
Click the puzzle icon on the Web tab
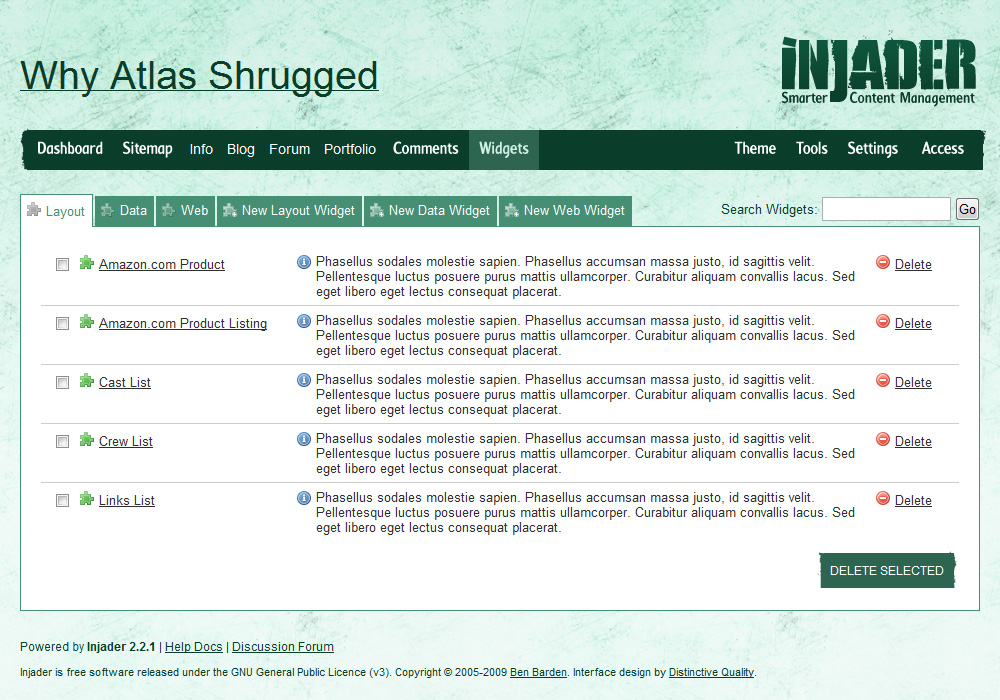pos(168,210)
